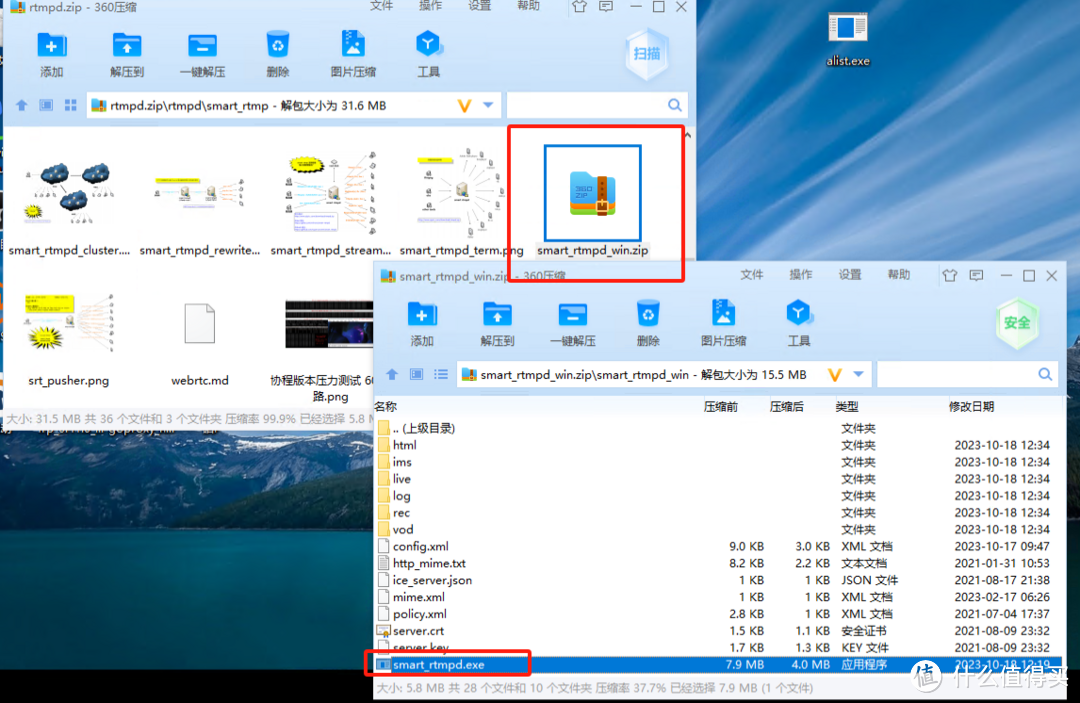
Task: Select the ims folder row
Action: tap(716, 462)
